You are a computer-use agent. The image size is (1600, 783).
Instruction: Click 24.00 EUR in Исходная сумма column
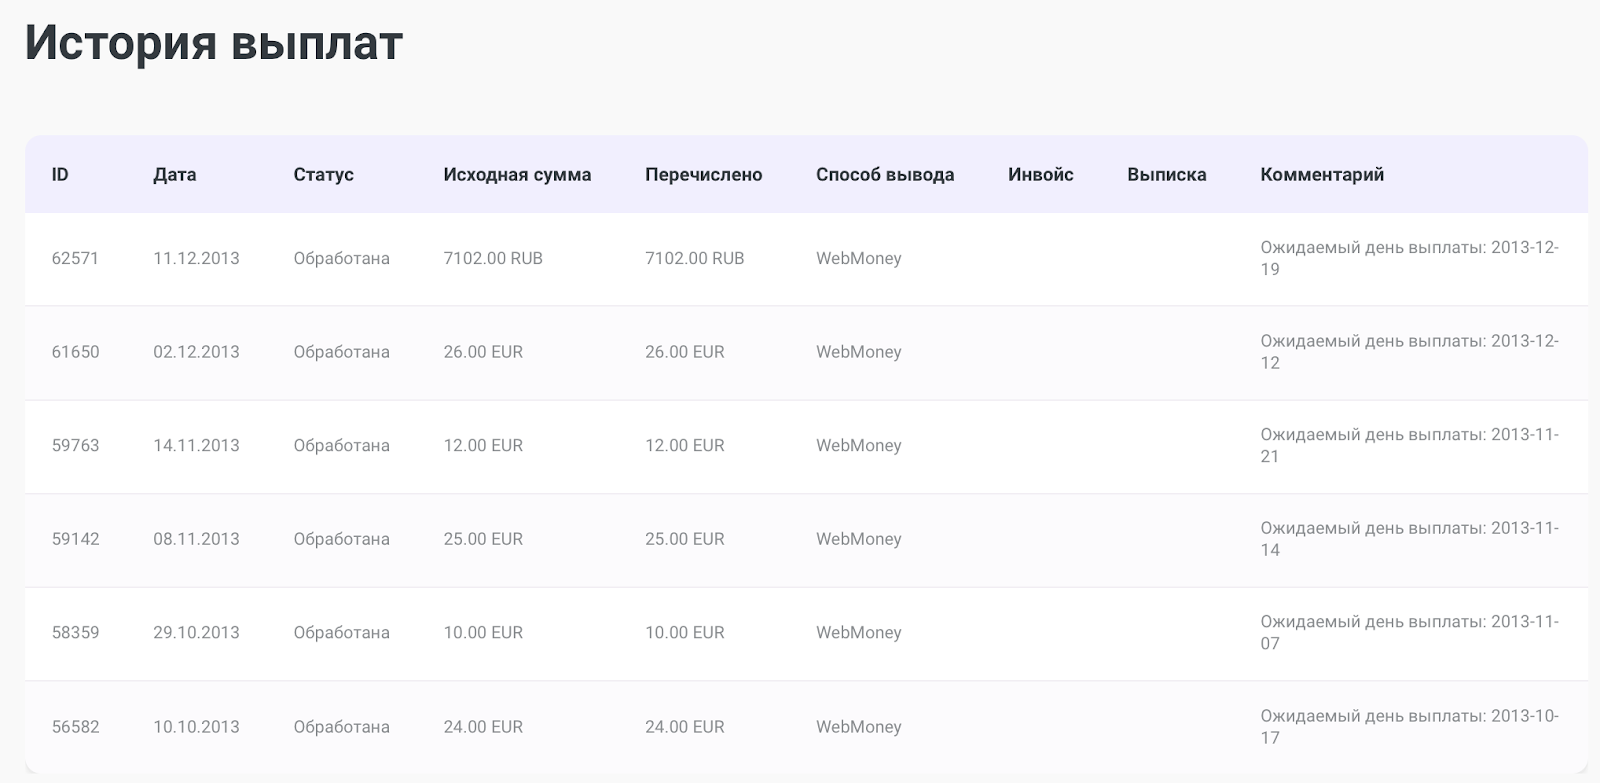point(483,727)
